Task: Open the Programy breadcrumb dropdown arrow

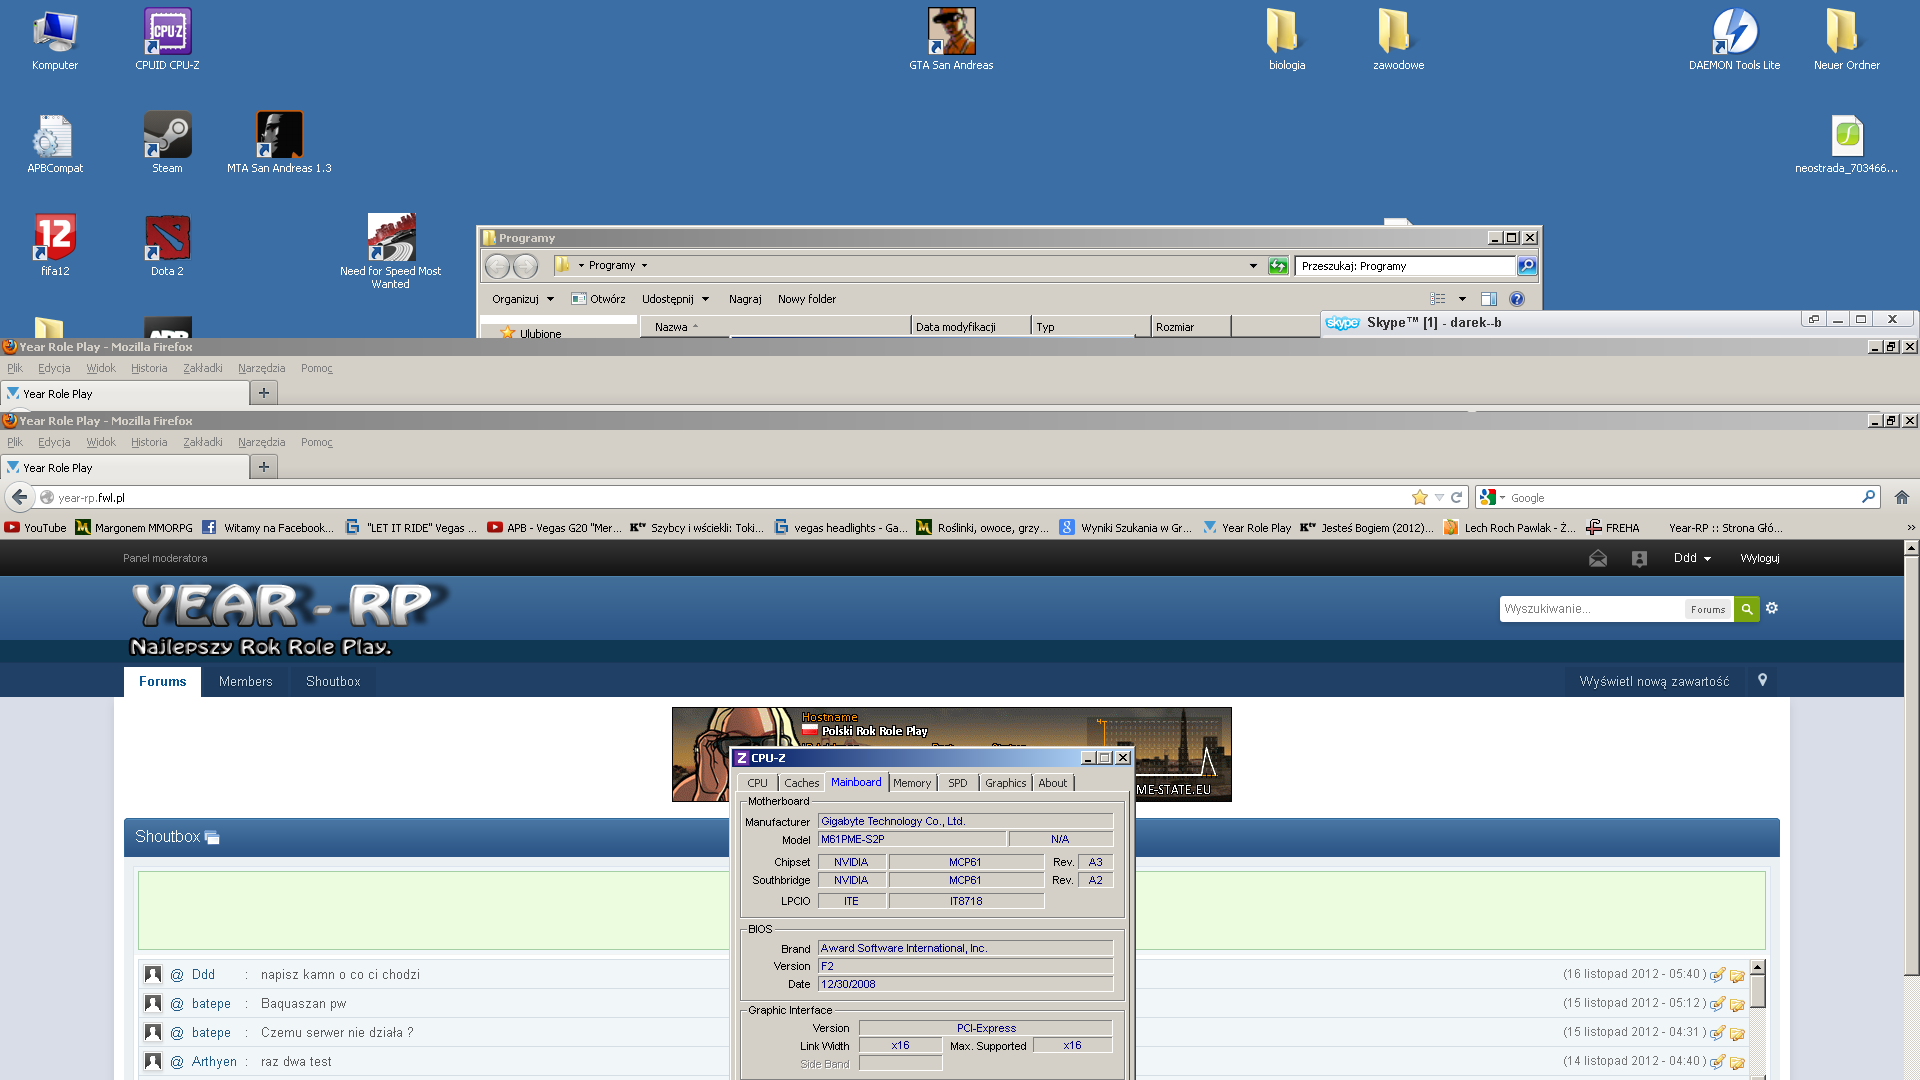Action: click(644, 266)
